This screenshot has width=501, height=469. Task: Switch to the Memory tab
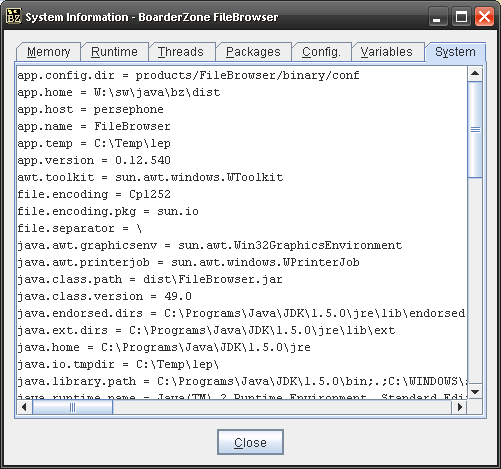click(49, 52)
